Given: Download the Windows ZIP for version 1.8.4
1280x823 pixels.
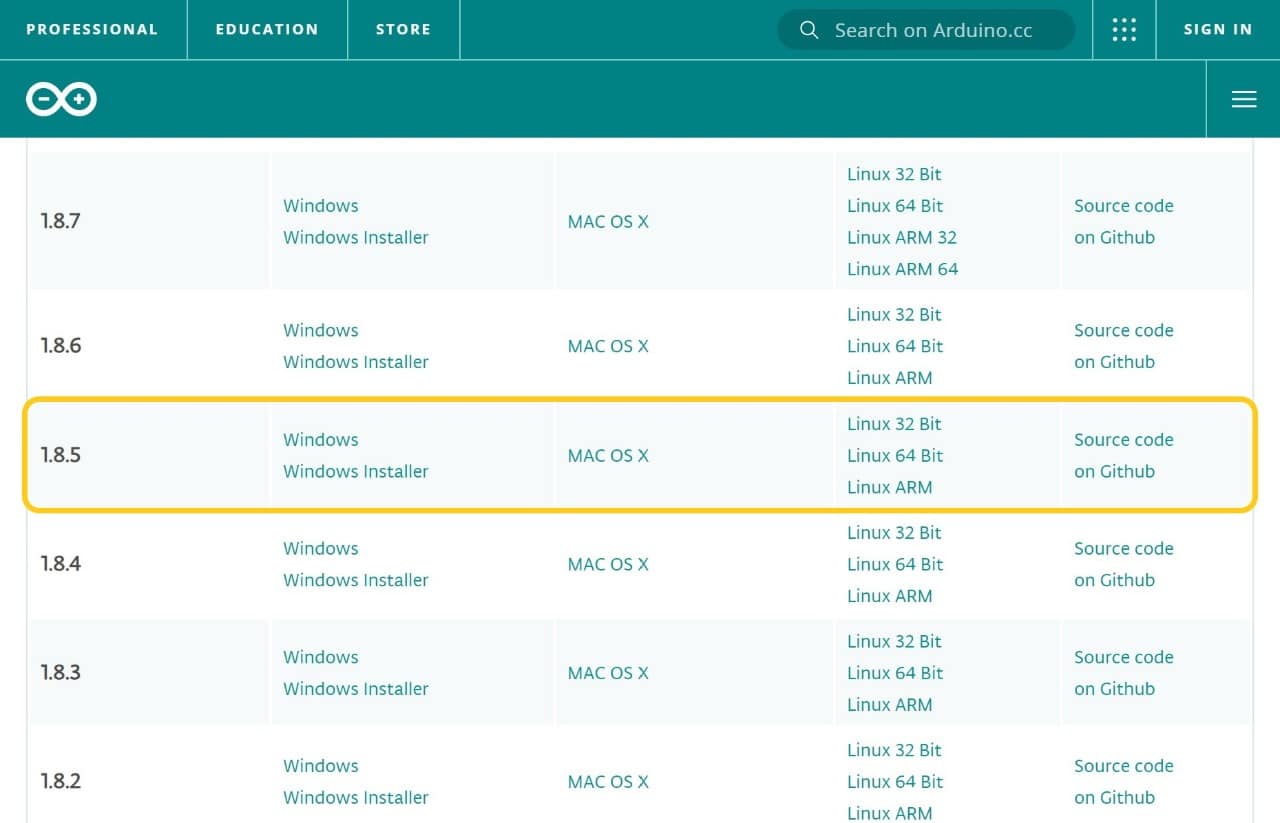Looking at the screenshot, I should click(x=320, y=549).
